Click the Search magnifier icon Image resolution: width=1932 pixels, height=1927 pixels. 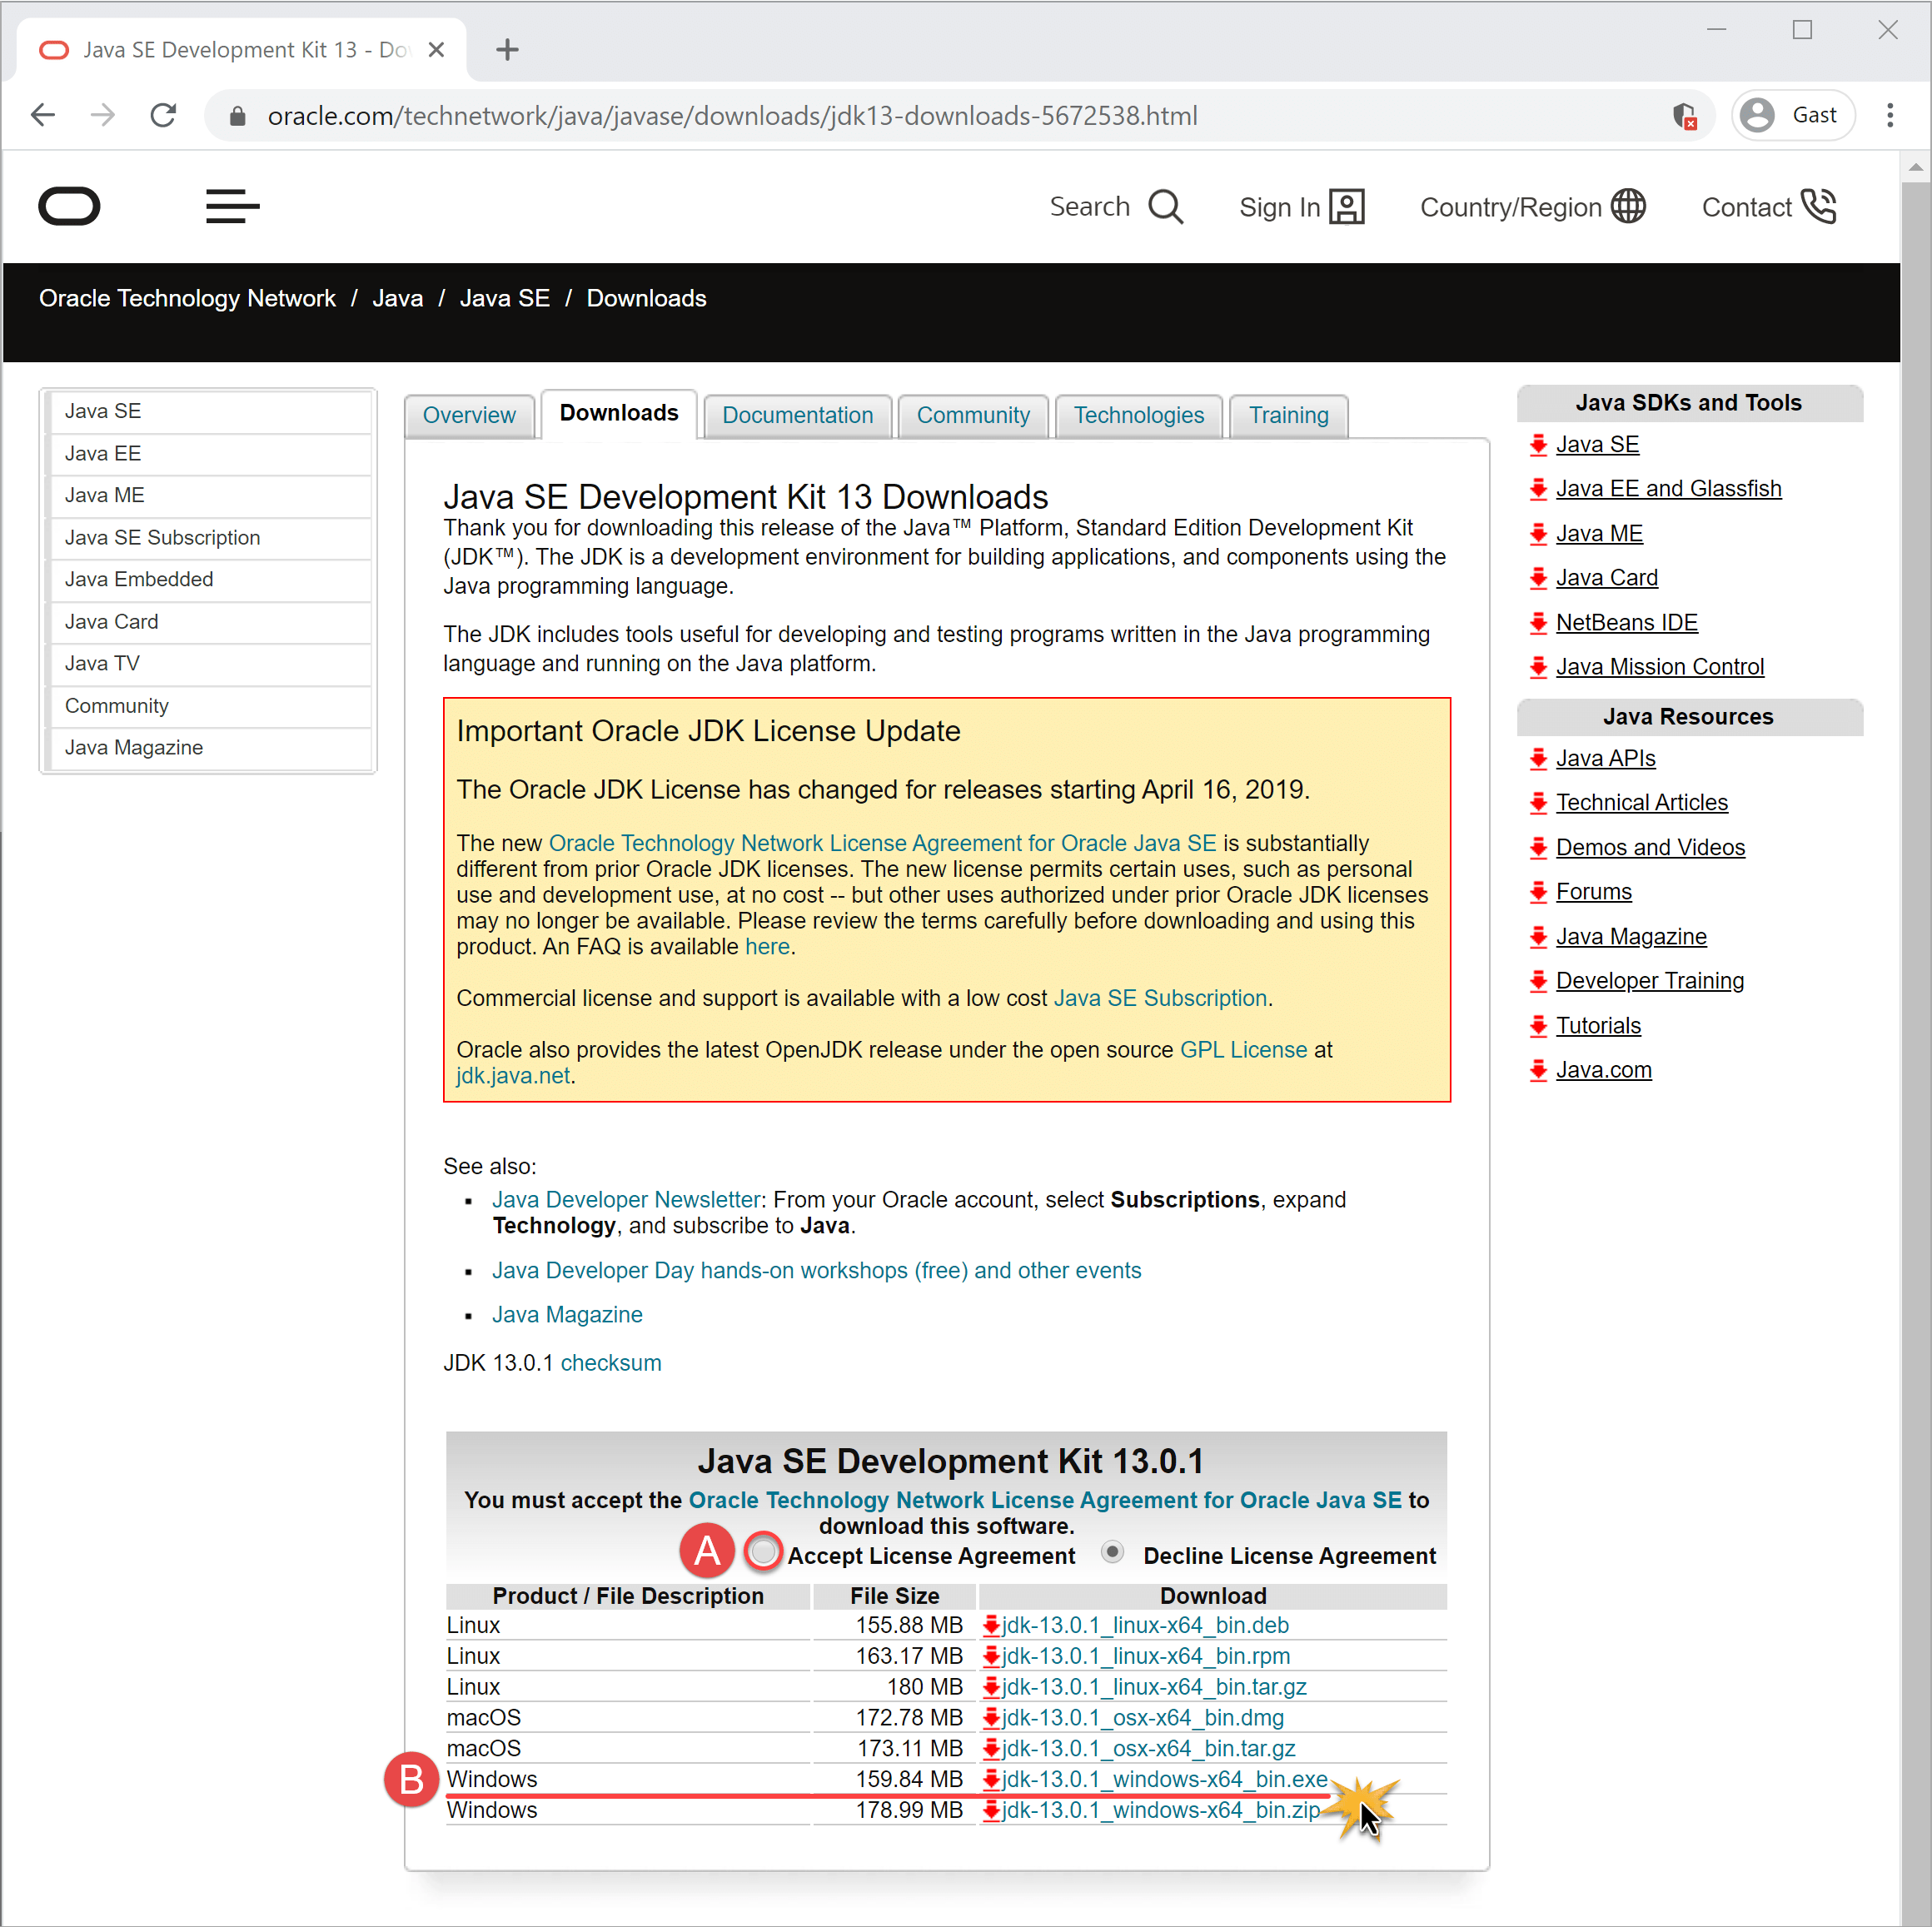[x=1165, y=207]
